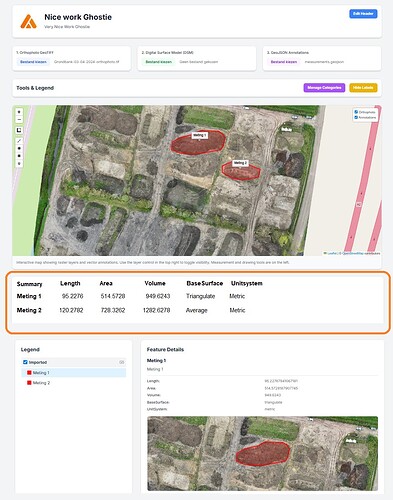Choose file for GeoJSON Annotations
This screenshot has height=500, width=393.
(284, 62)
